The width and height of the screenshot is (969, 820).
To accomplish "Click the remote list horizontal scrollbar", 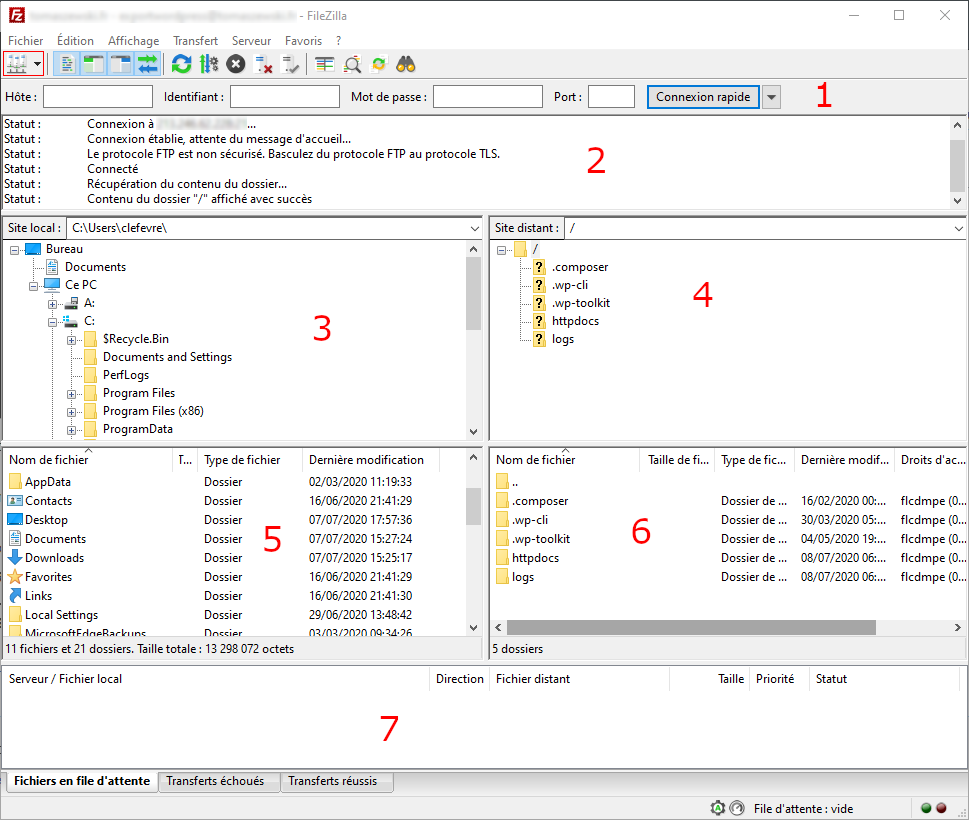I will [691, 627].
